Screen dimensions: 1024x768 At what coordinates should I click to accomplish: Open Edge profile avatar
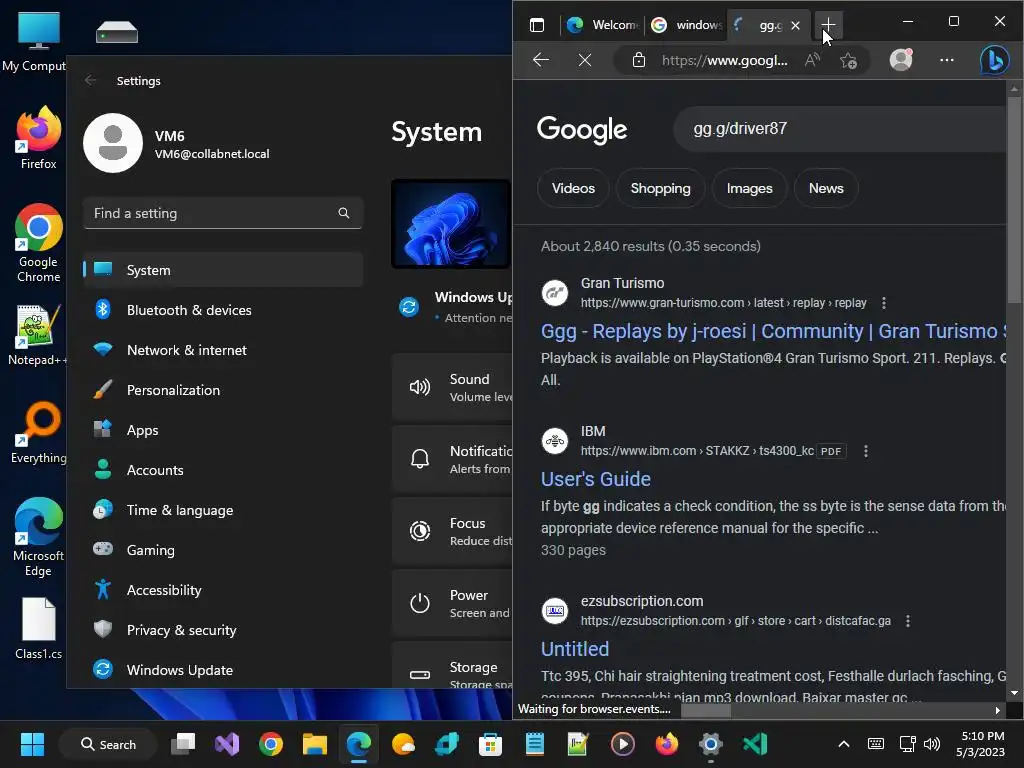click(901, 60)
